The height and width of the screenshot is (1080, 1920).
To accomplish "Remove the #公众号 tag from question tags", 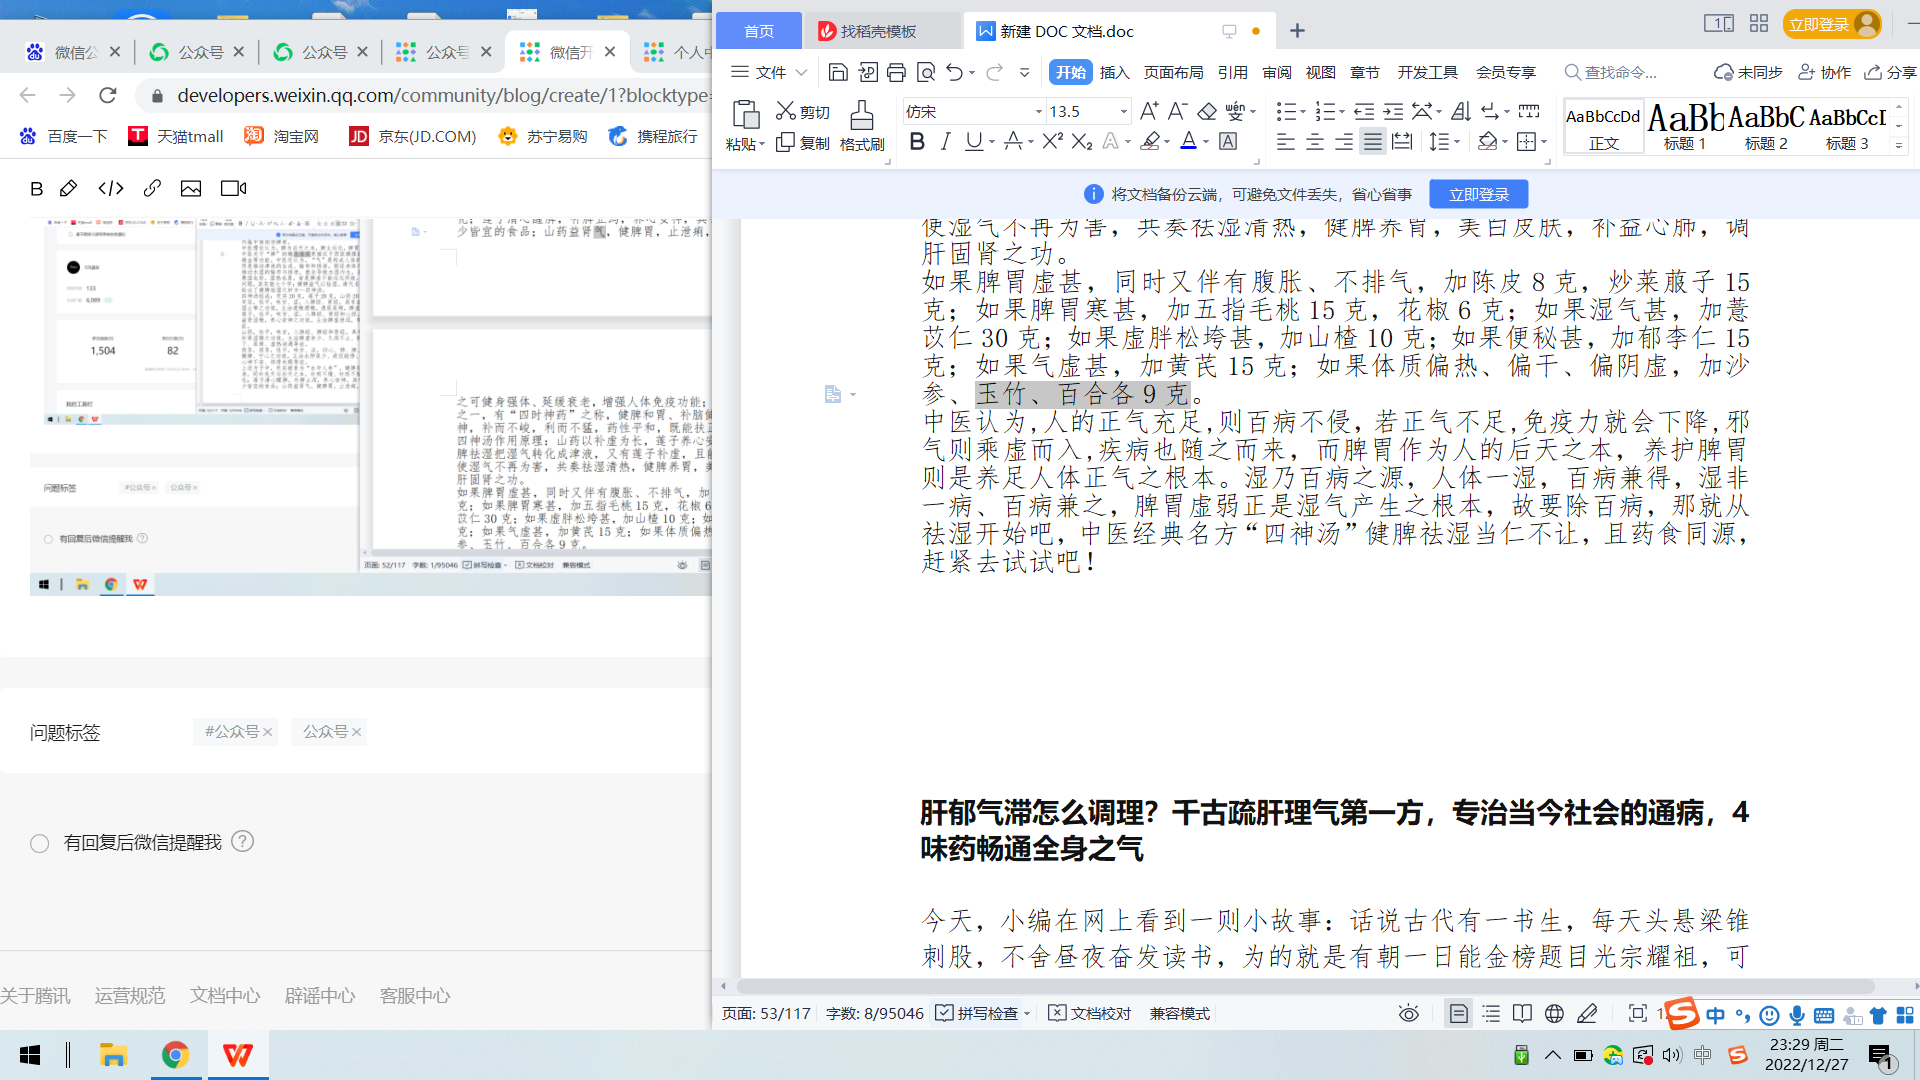I will (268, 732).
